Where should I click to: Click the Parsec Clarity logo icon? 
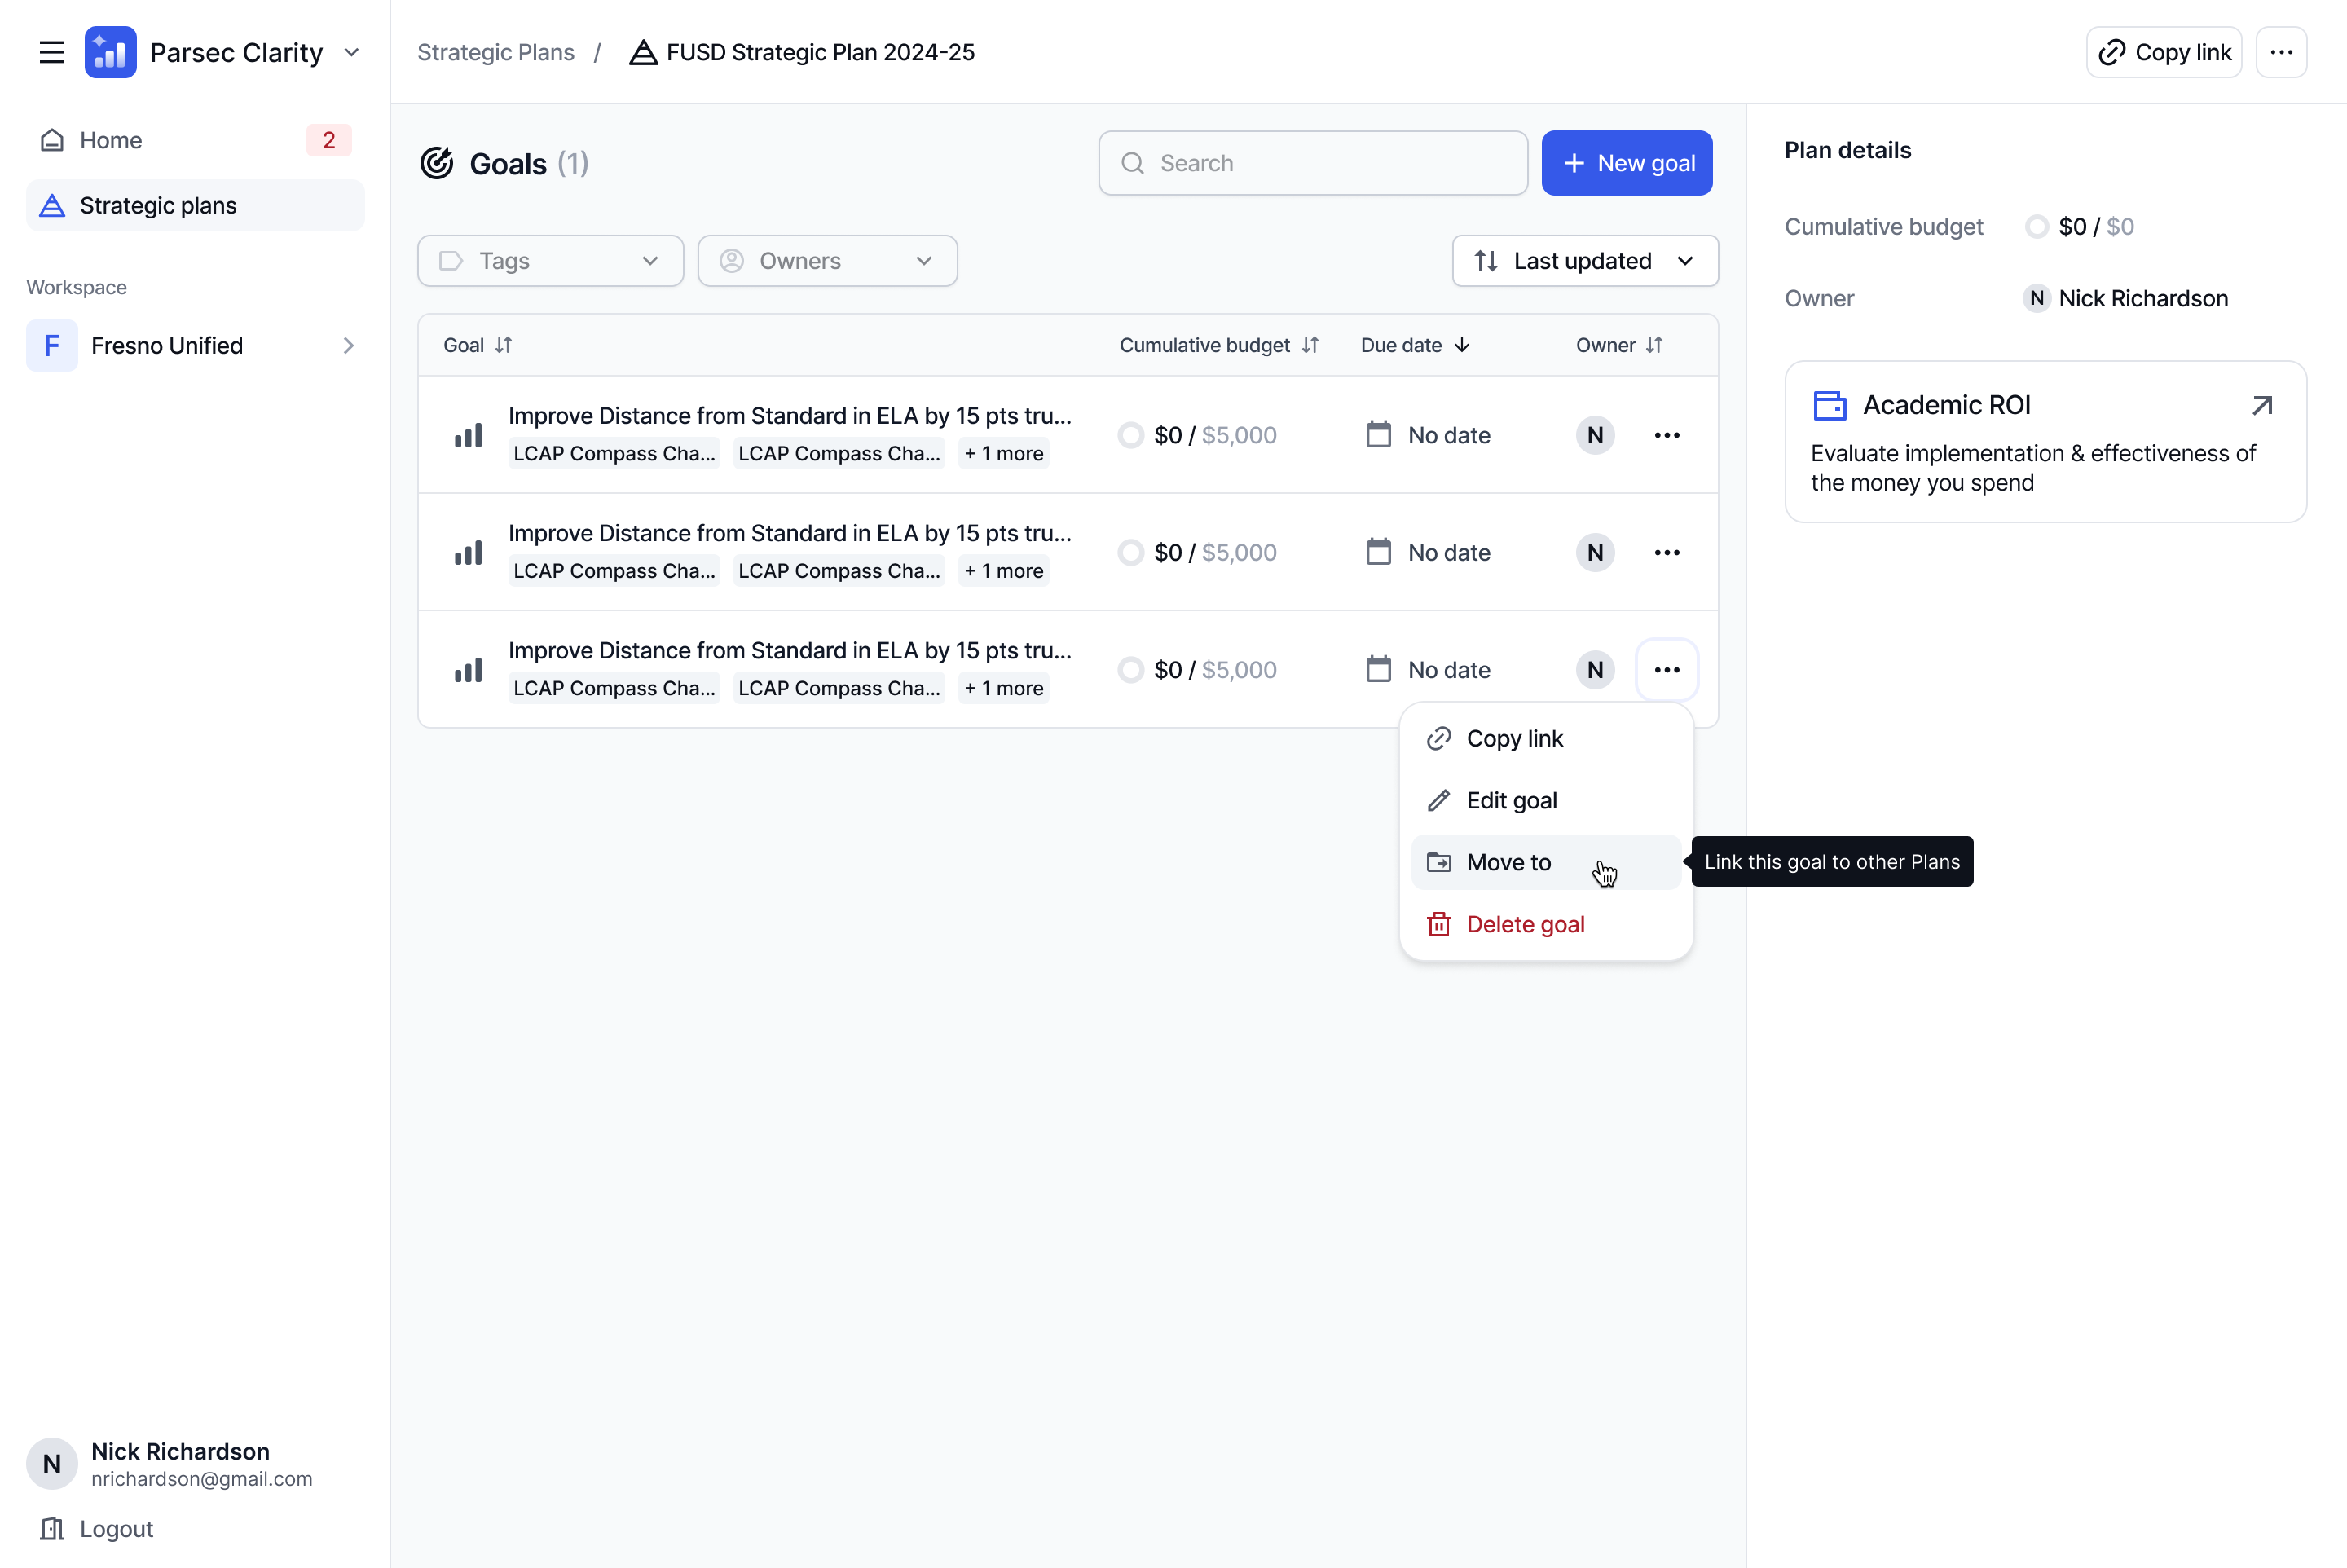110,52
